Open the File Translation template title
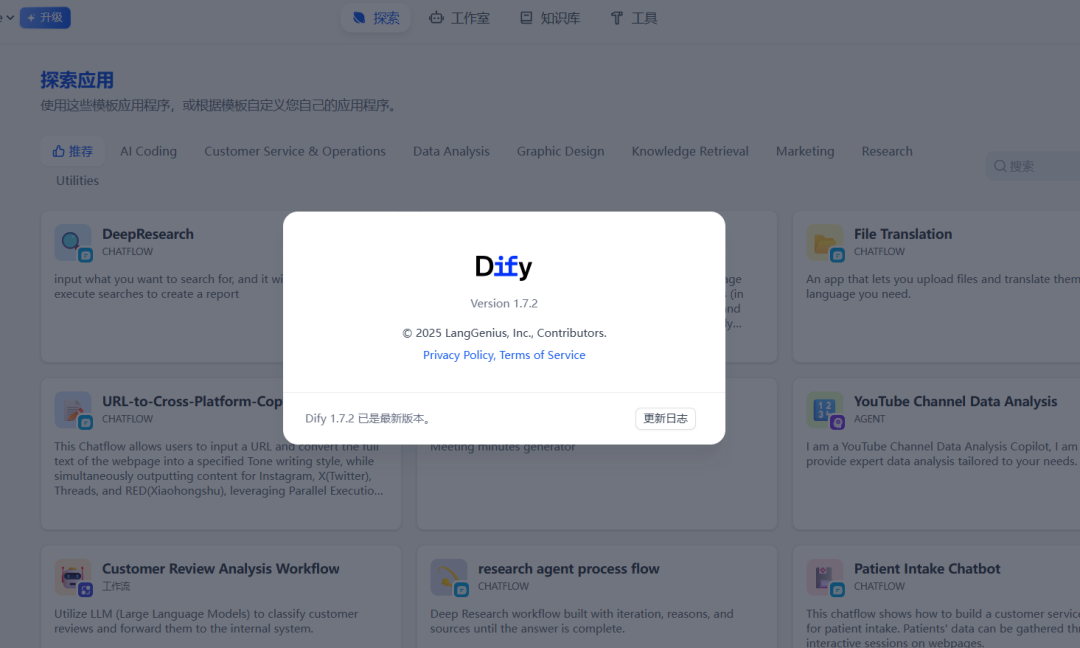Viewport: 1080px width, 648px height. pyautogui.click(x=903, y=234)
